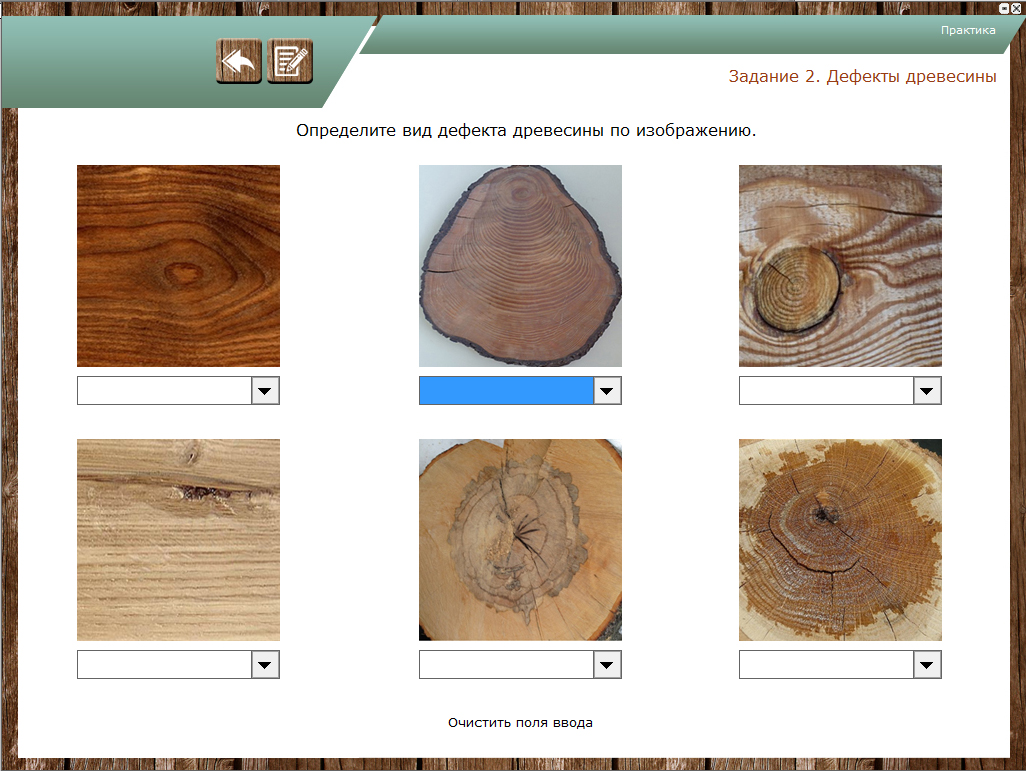Select the light plank with crack image
Image resolution: width=1026 pixels, height=771 pixels.
point(178,540)
